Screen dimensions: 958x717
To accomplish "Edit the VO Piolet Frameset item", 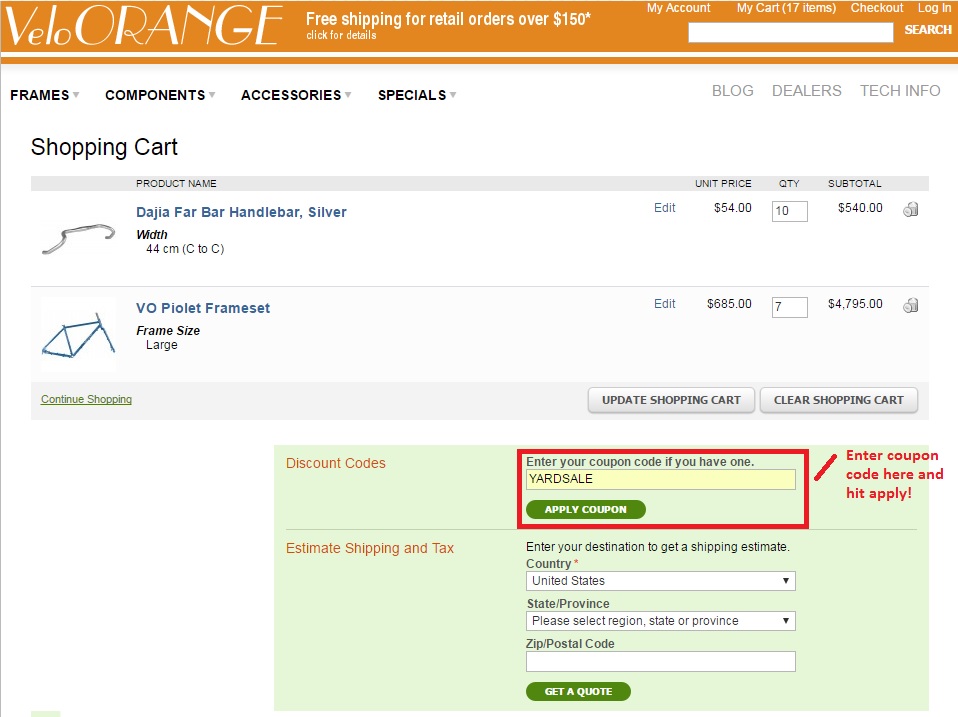I will coord(664,304).
